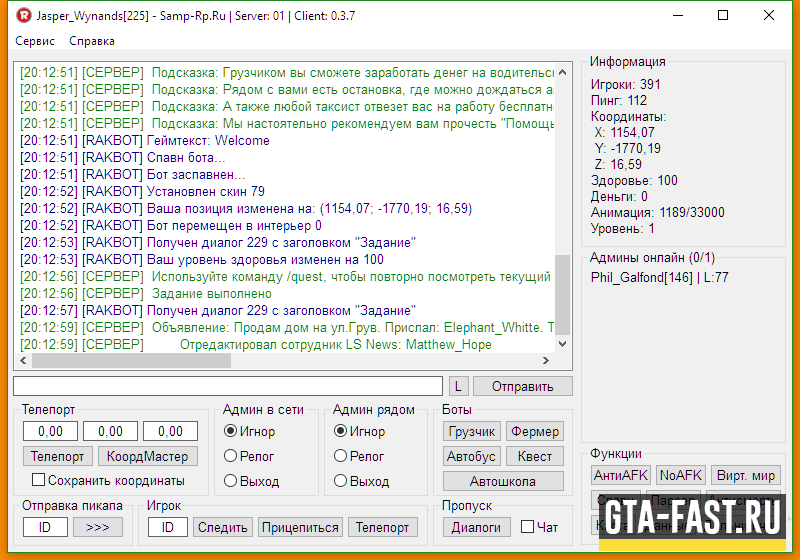The image size is (800, 560).
Task: Click the Следить button
Action: tap(222, 527)
